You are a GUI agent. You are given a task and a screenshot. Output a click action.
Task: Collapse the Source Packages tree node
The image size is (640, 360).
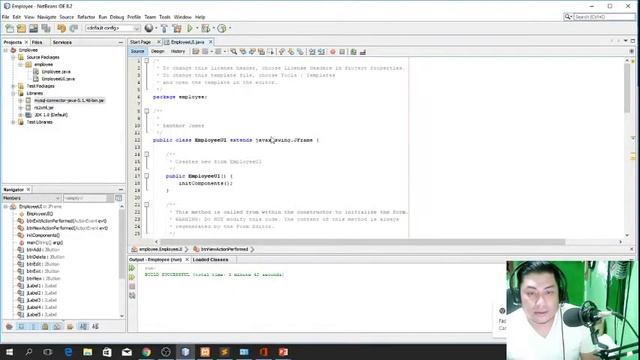tap(13, 57)
